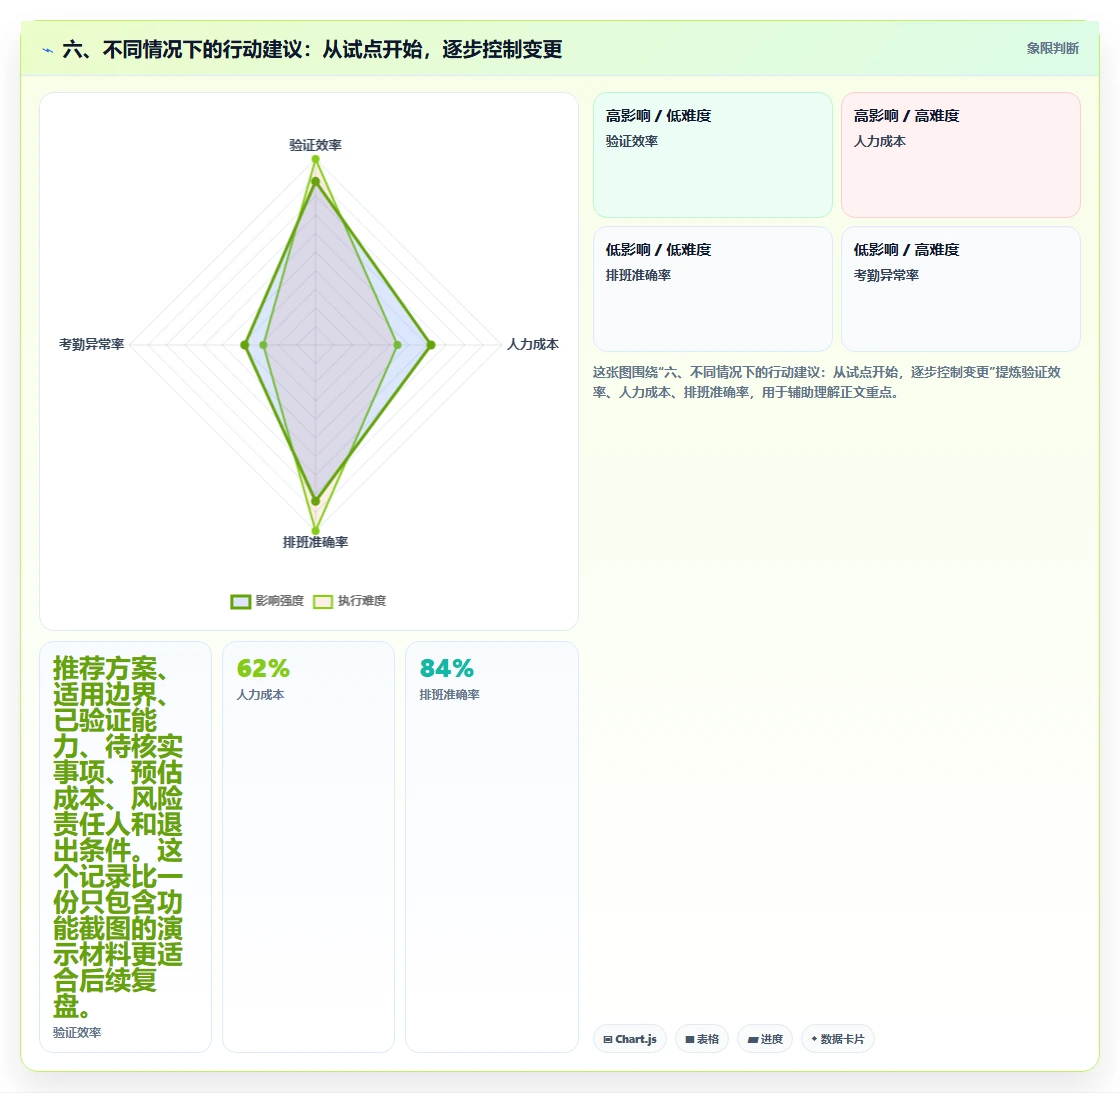Click the 84% 排班准确率 data card
Image resolution: width=1120 pixels, height=1093 pixels.
[x=491, y=847]
